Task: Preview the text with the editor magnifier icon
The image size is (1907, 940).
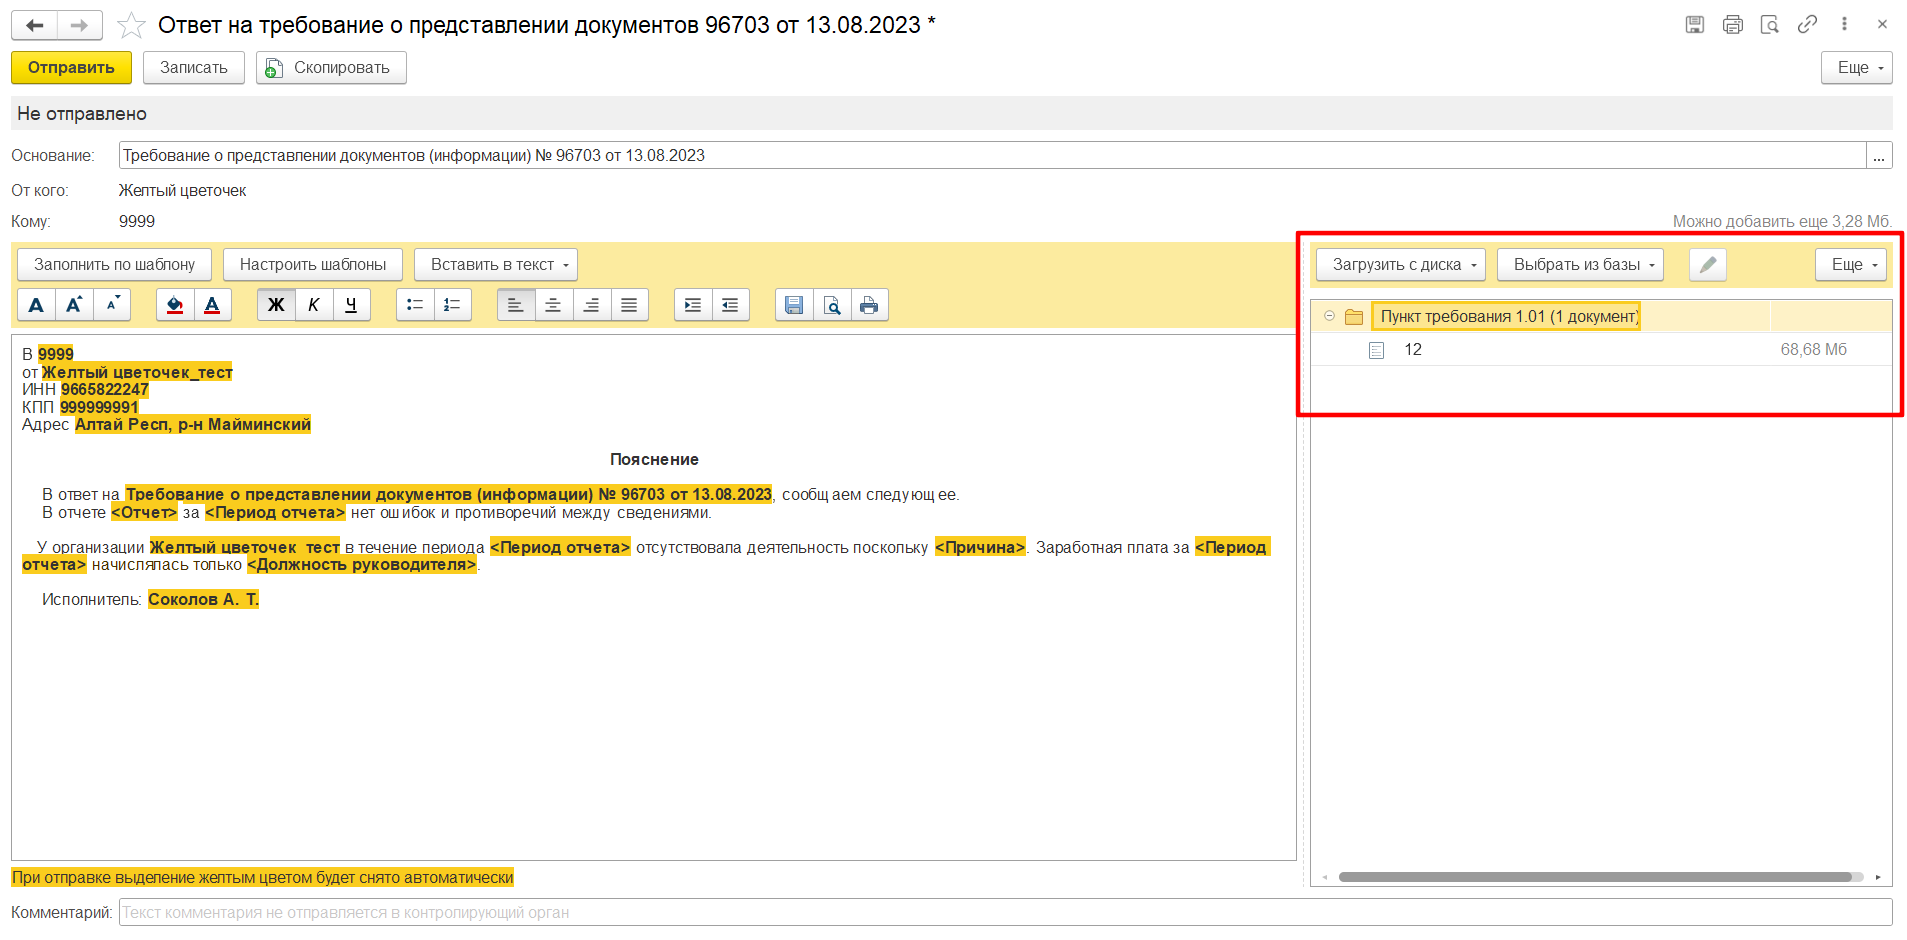Action: point(832,305)
